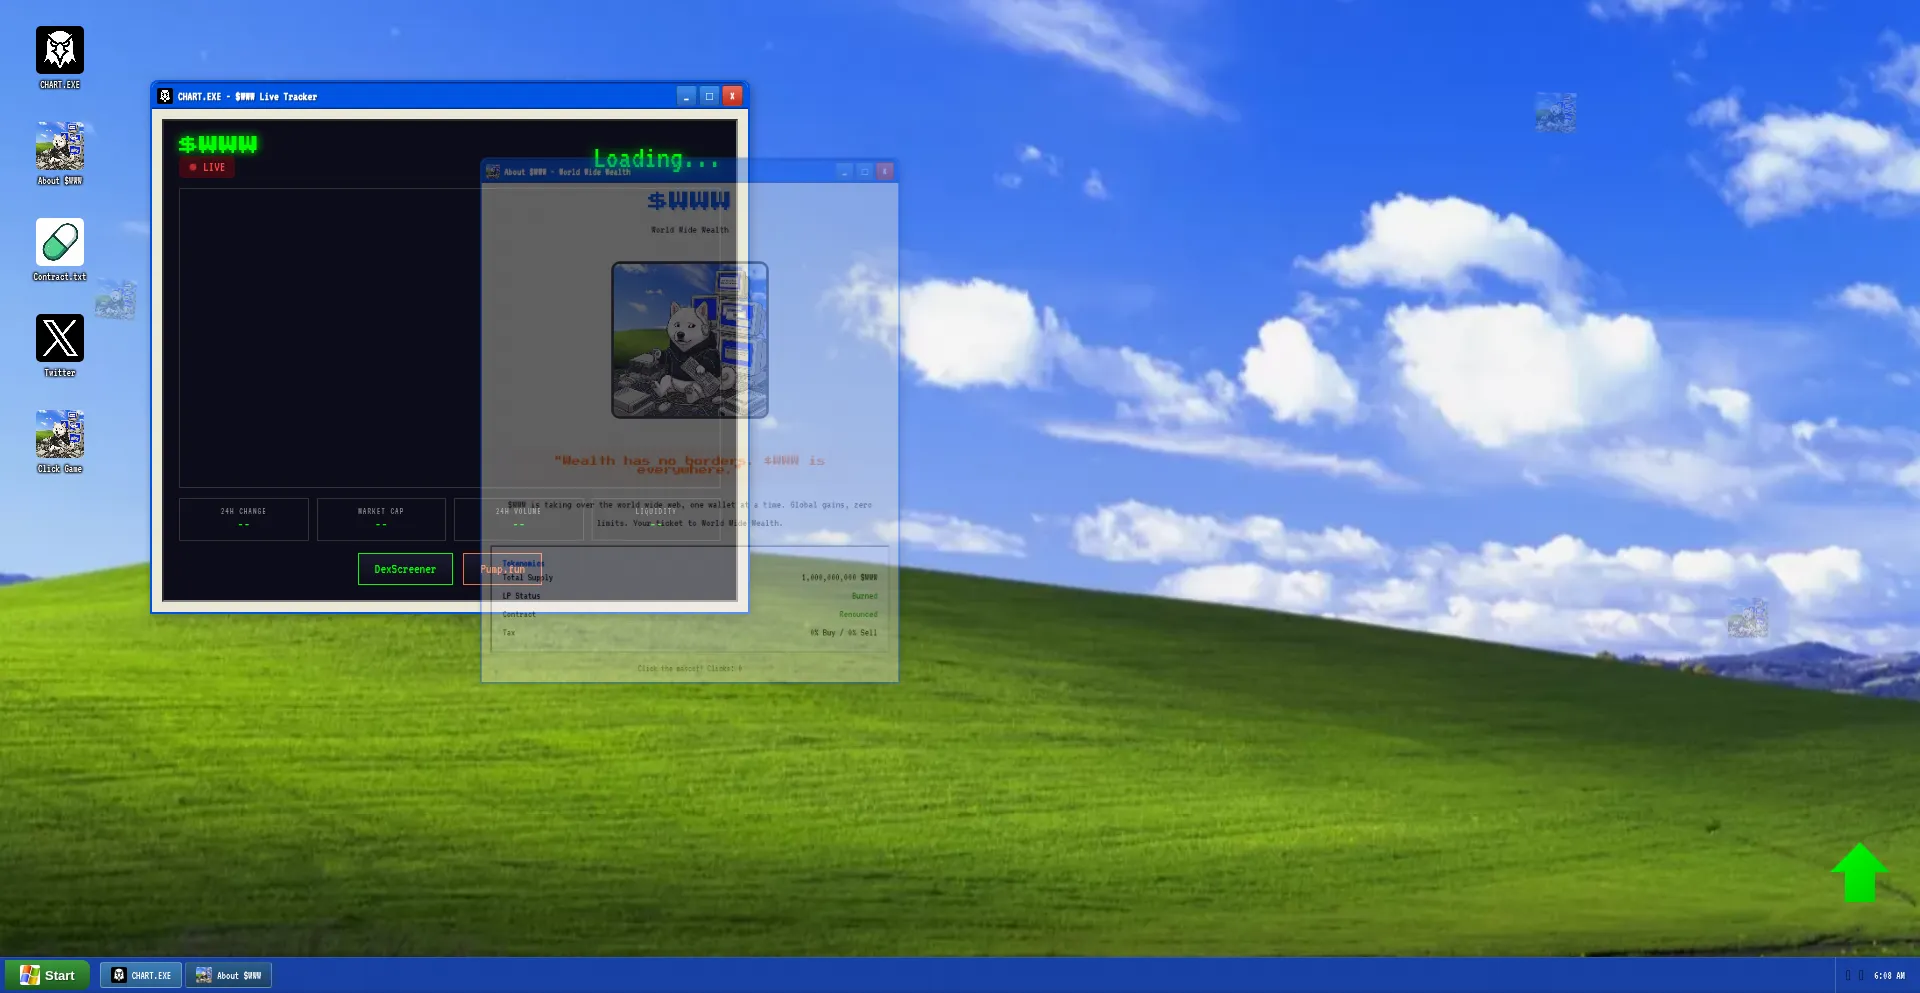Select the 24H Change stat card
The width and height of the screenshot is (1920, 993).
pyautogui.click(x=243, y=518)
